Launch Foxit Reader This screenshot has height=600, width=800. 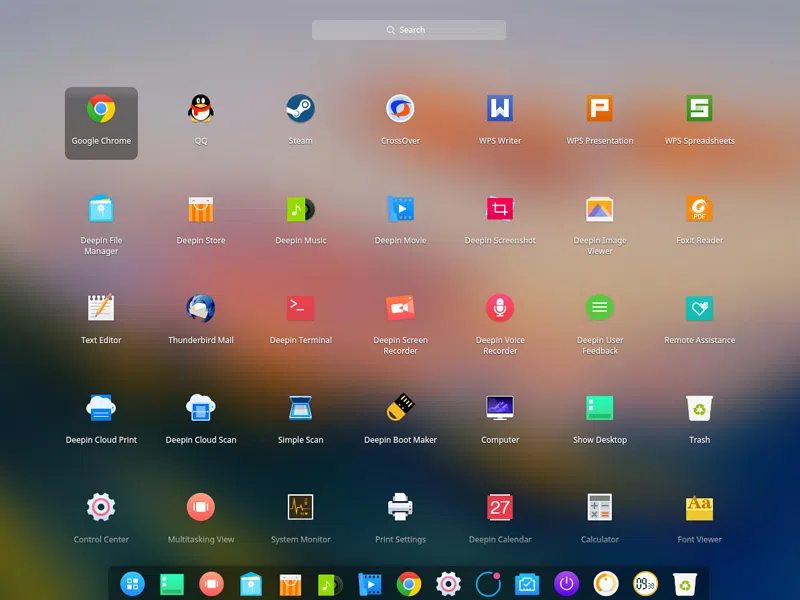pos(699,209)
